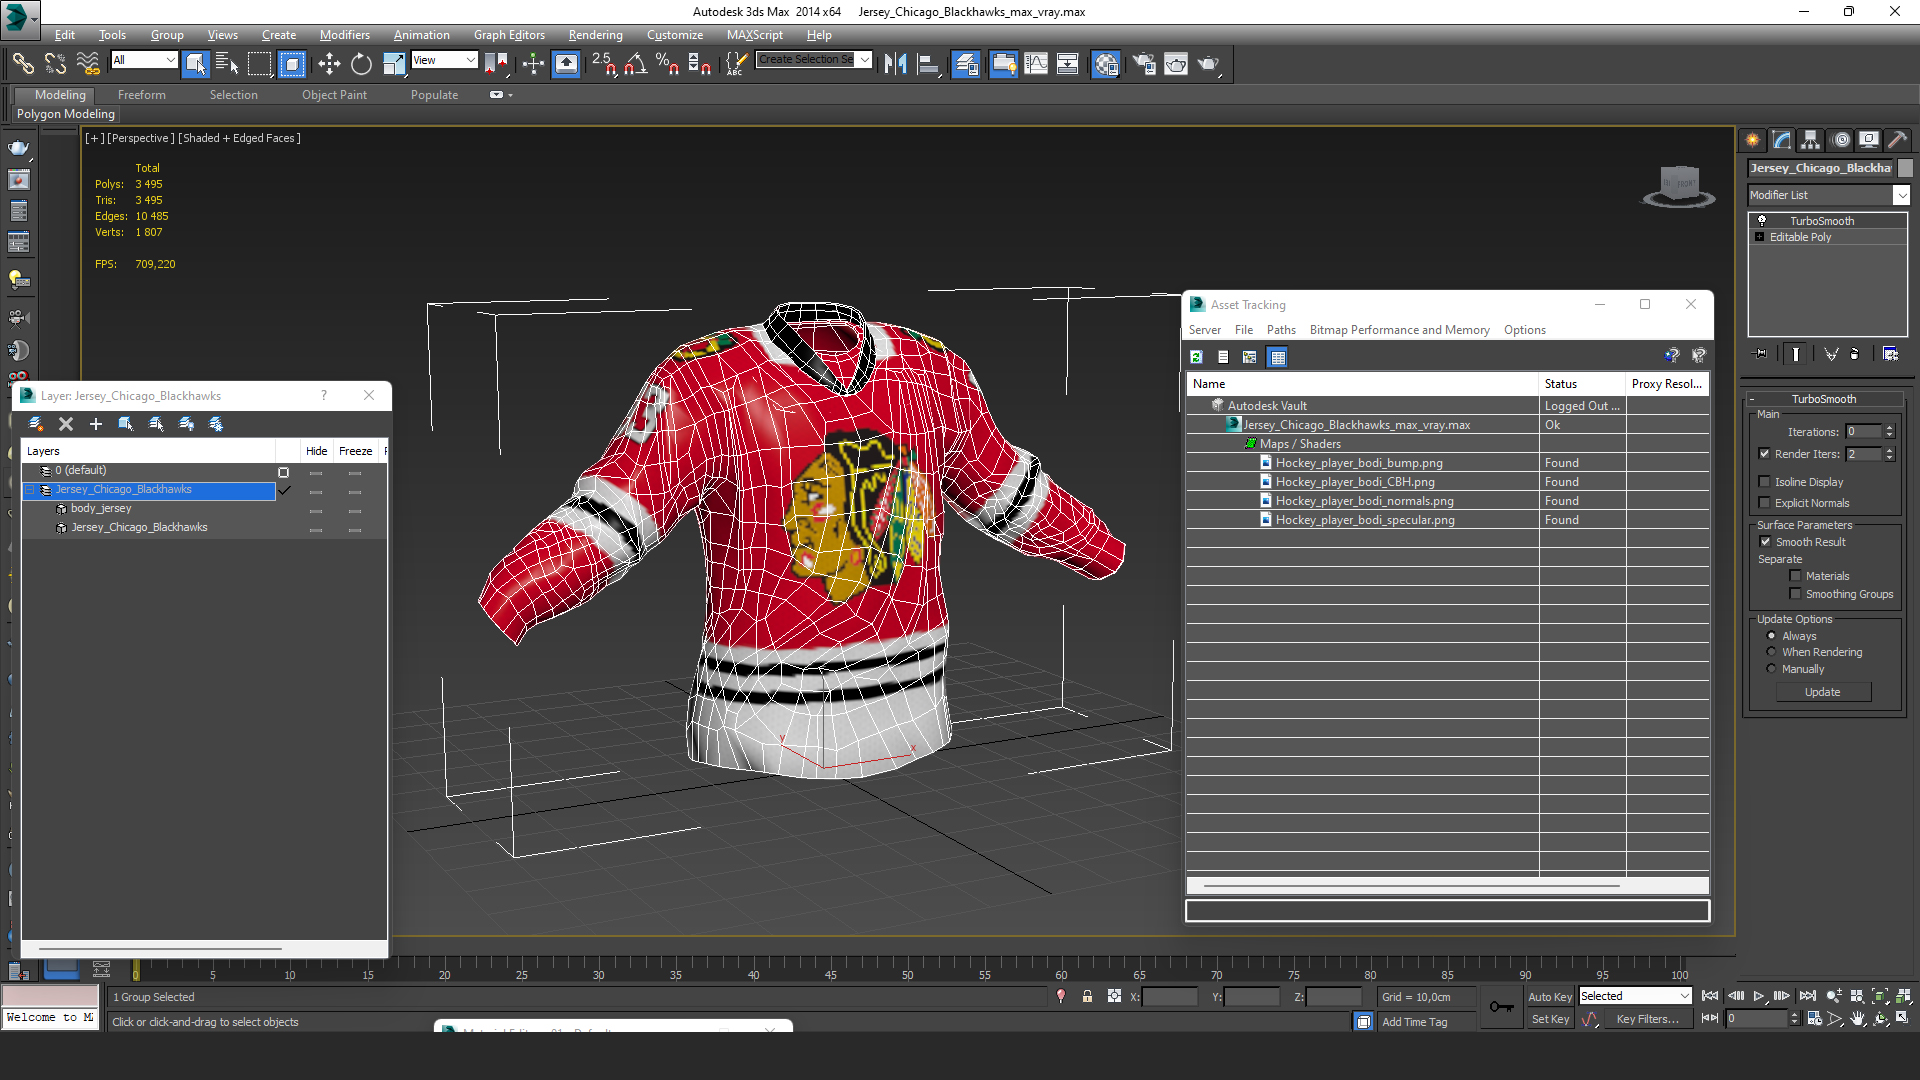The height and width of the screenshot is (1080, 1920).
Task: Click the Set Keys key icon
Action: click(x=1501, y=1007)
